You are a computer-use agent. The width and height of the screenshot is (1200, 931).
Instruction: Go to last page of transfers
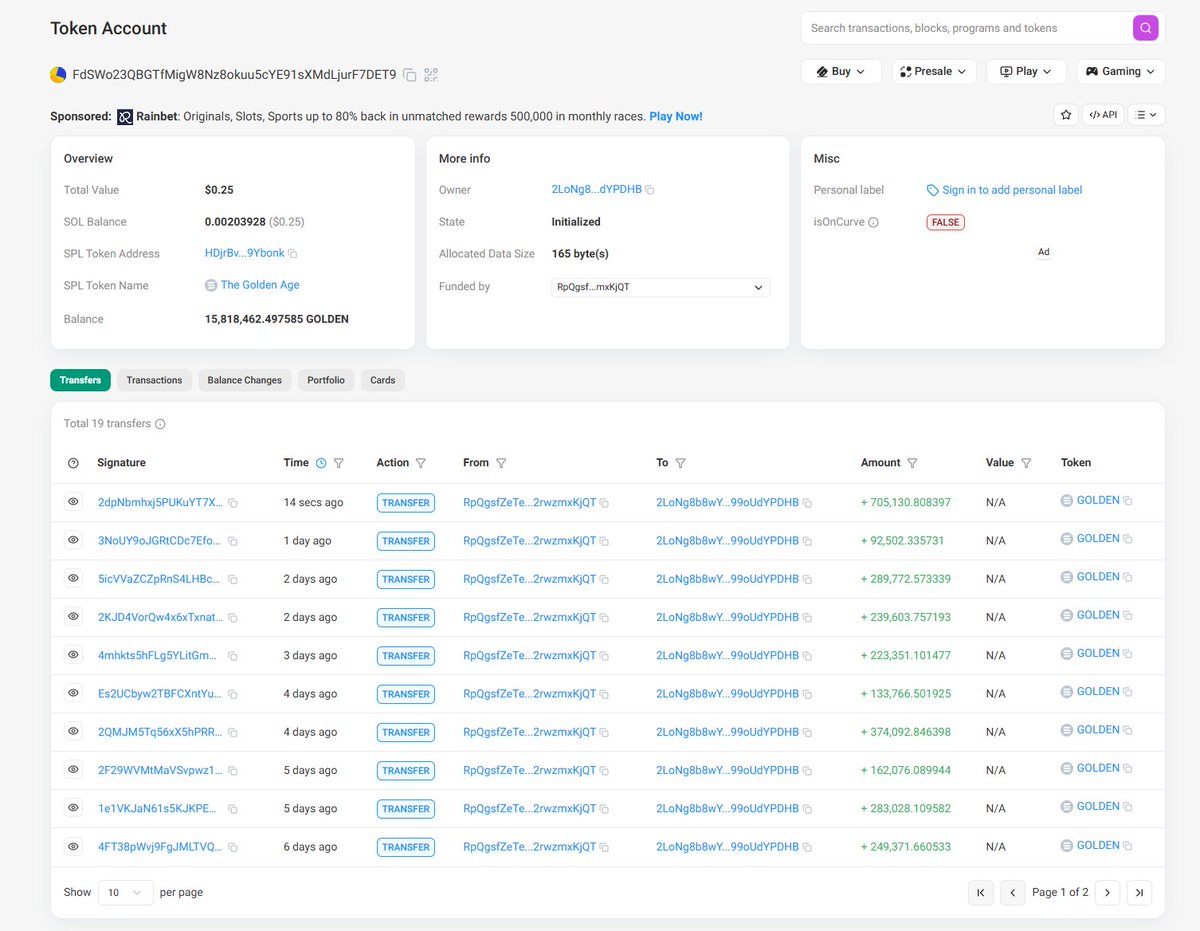(x=1139, y=893)
